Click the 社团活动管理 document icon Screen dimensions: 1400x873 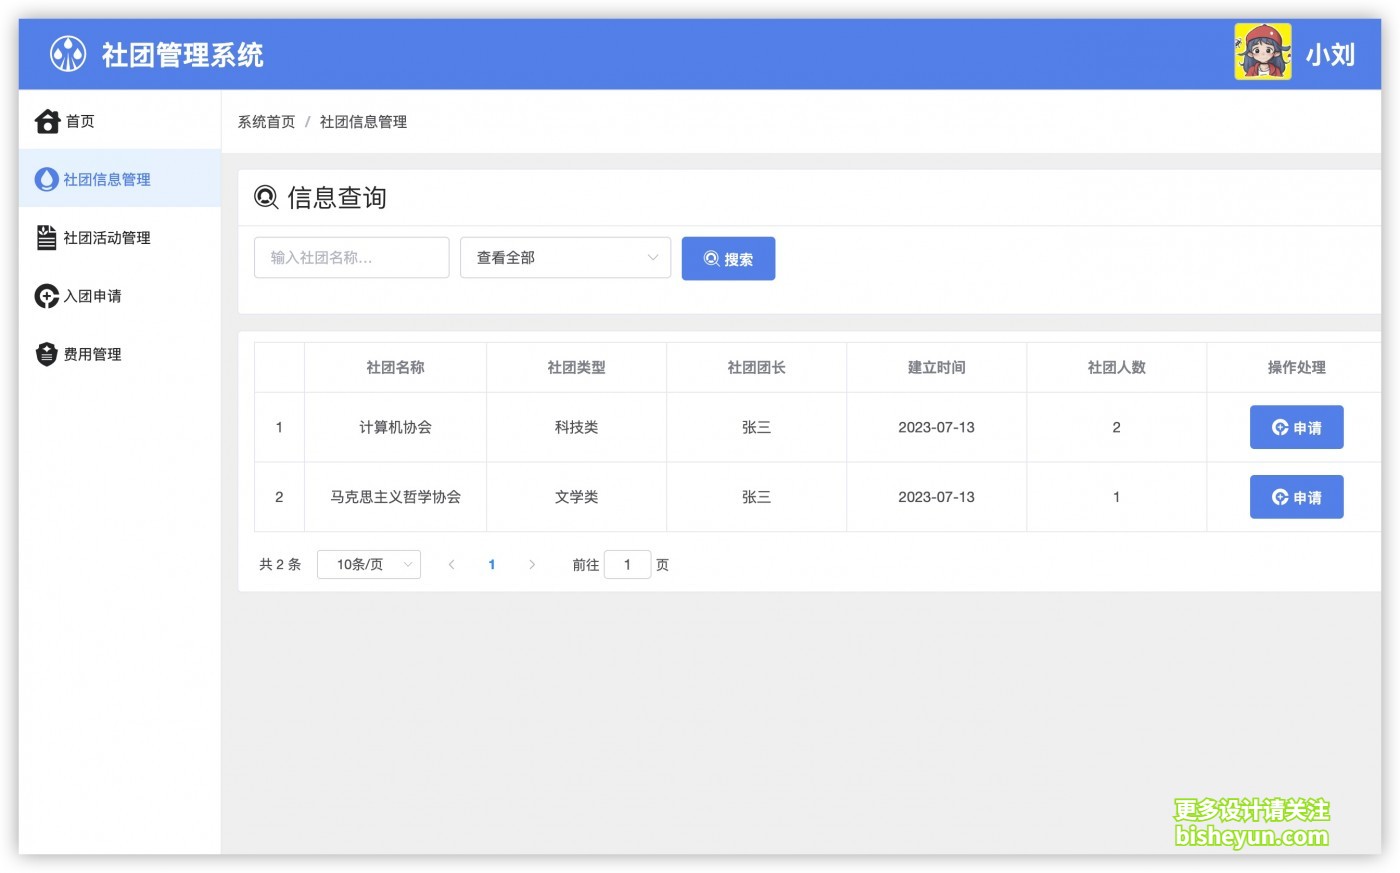click(46, 238)
